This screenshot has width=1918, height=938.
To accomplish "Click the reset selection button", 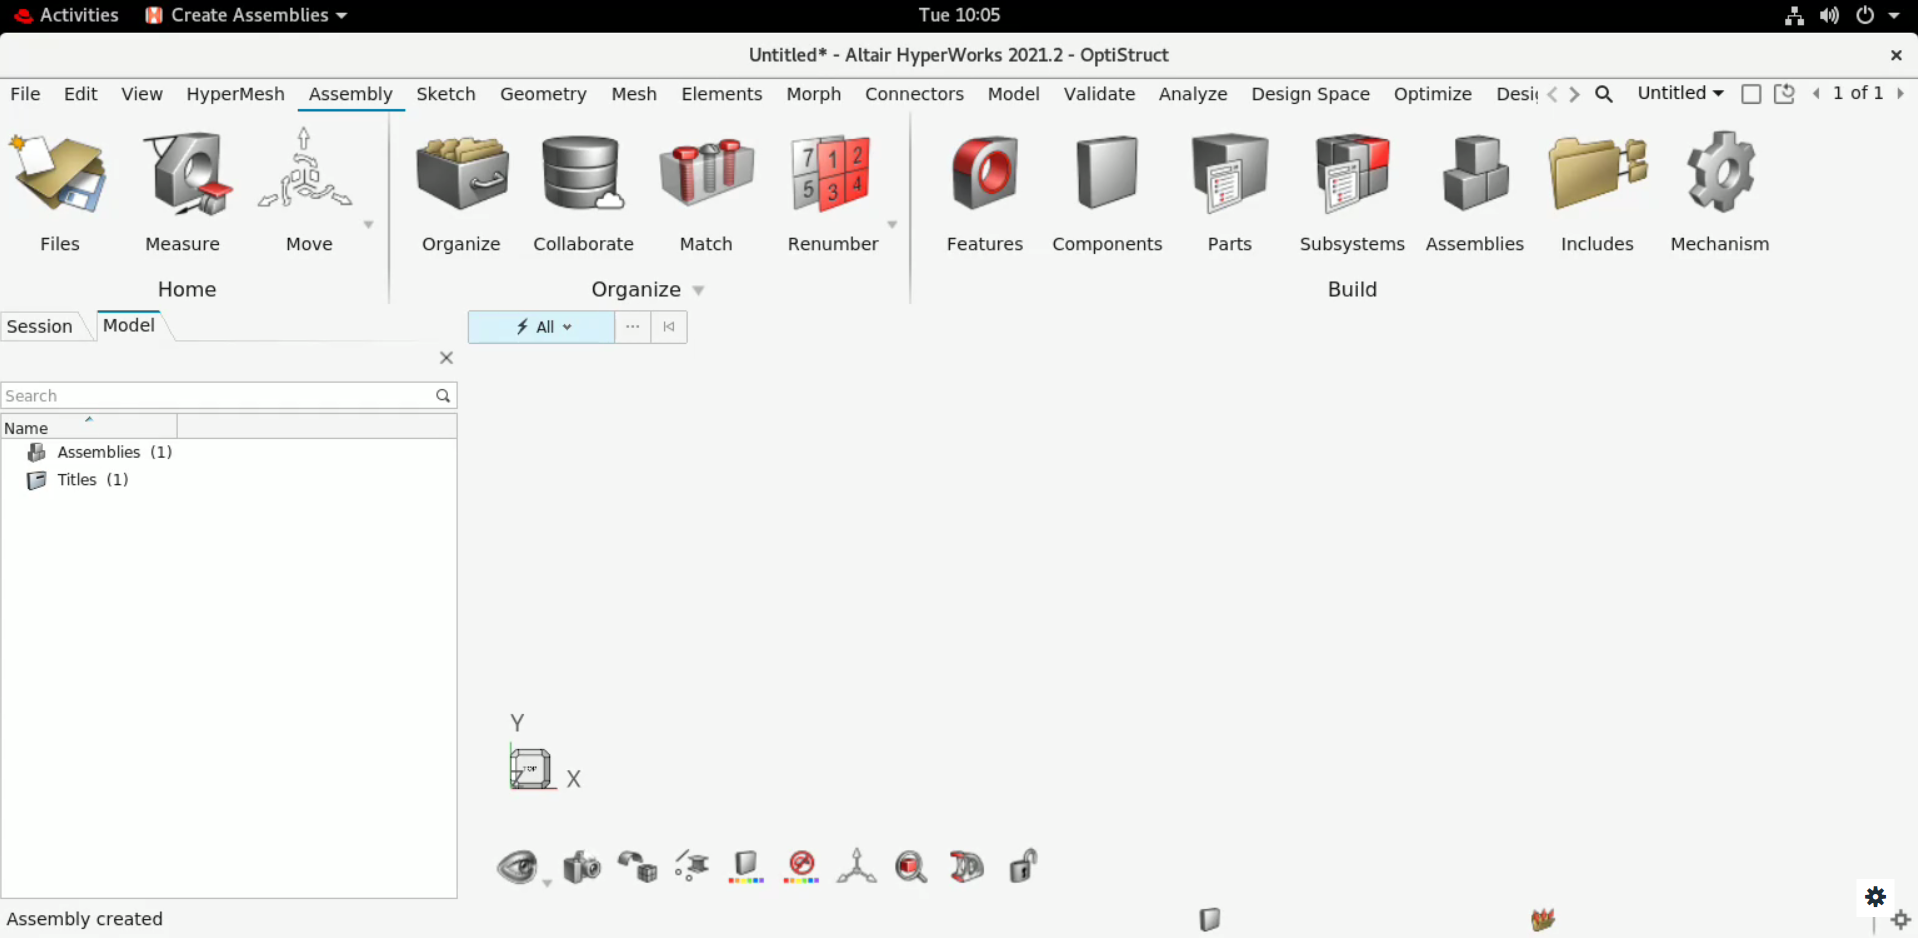I will coord(669,327).
